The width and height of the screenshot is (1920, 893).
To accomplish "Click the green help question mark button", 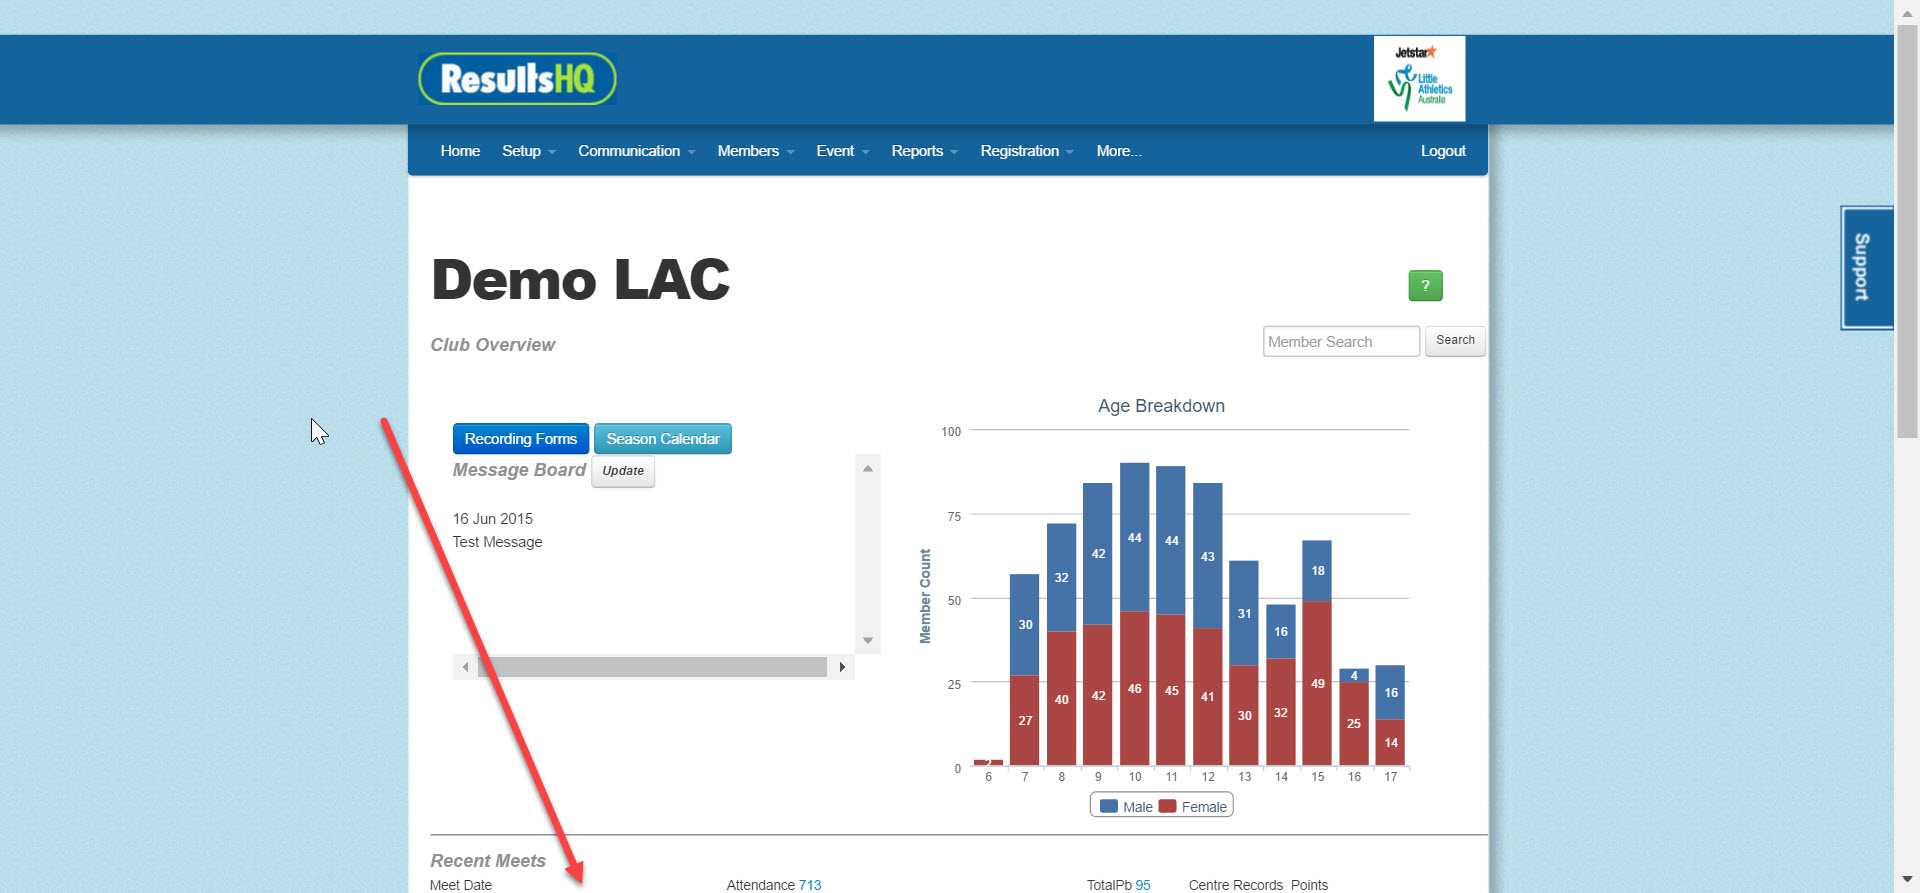I will pos(1425,286).
